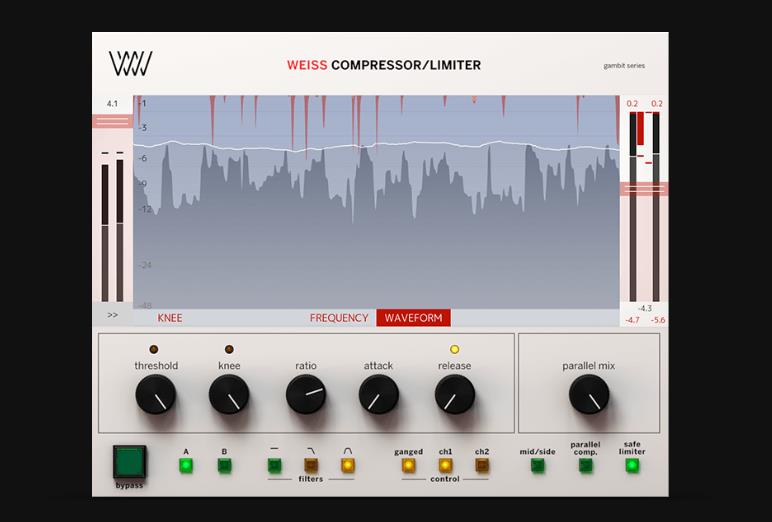This screenshot has width=772, height=522.
Task: Click the -5.6 output level readout
Action: (658, 320)
